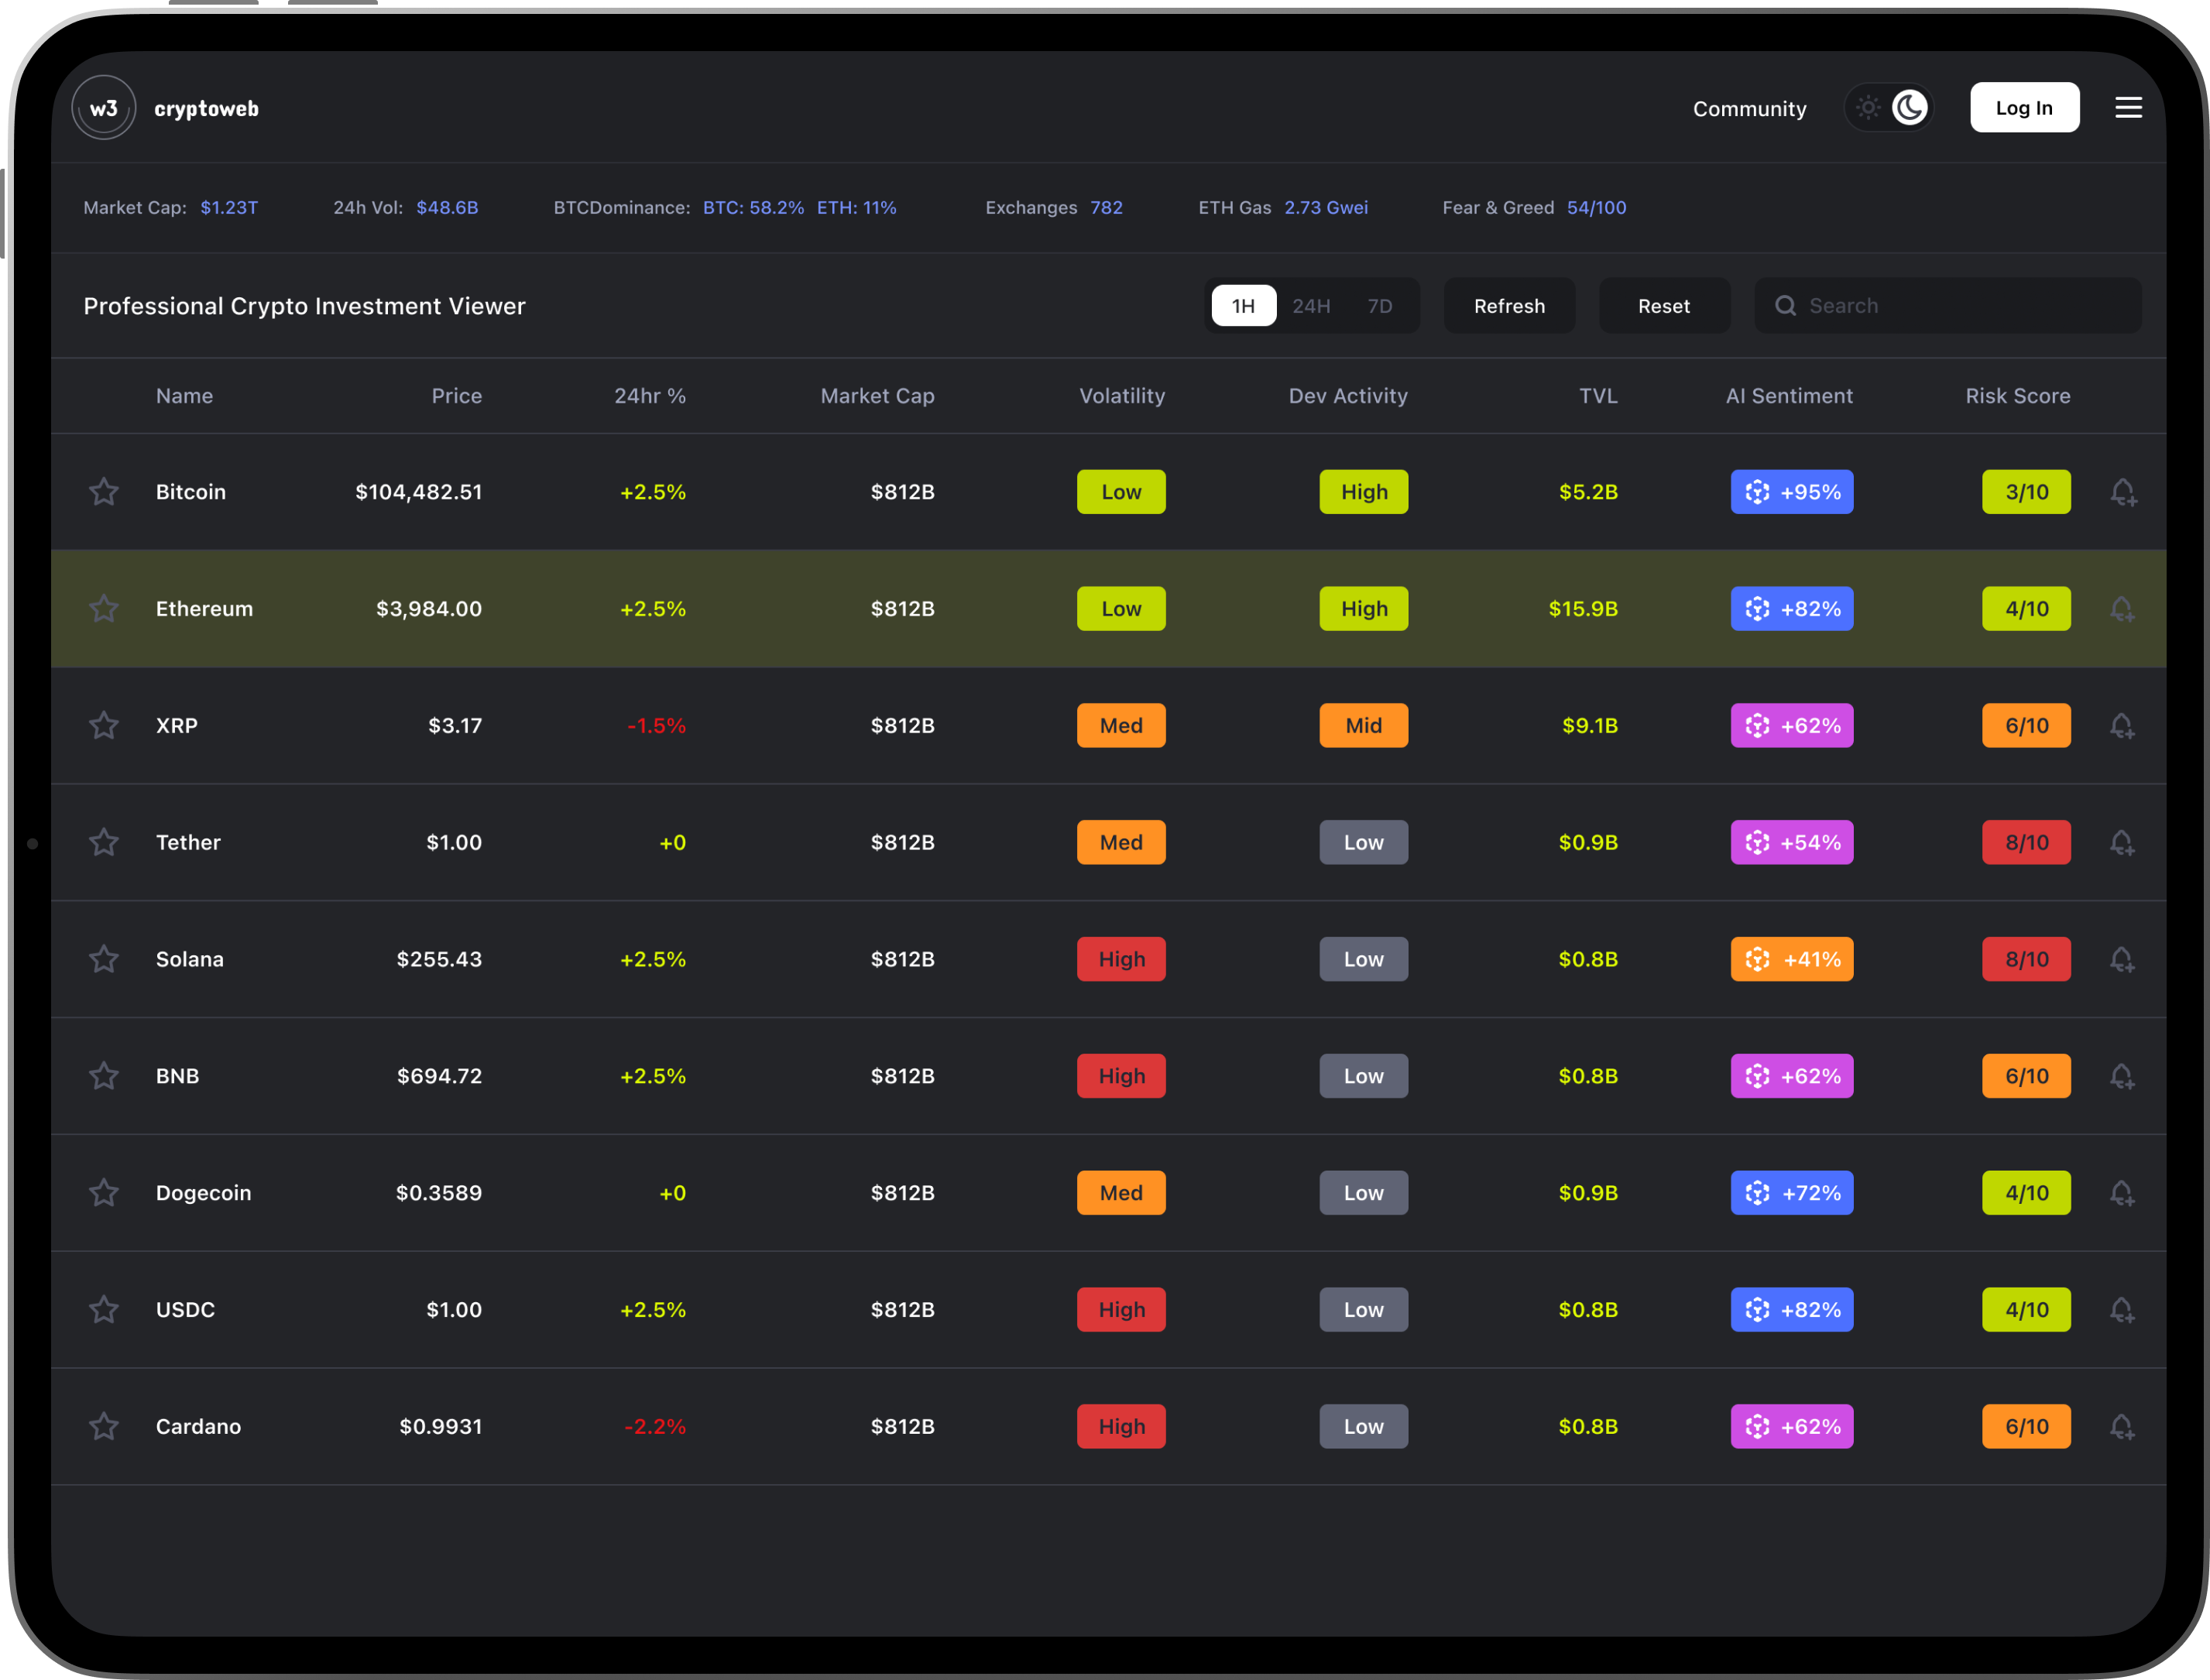Viewport: 2210px width, 1680px height.
Task: Click the Cardano favorite star icon
Action: tap(104, 1427)
